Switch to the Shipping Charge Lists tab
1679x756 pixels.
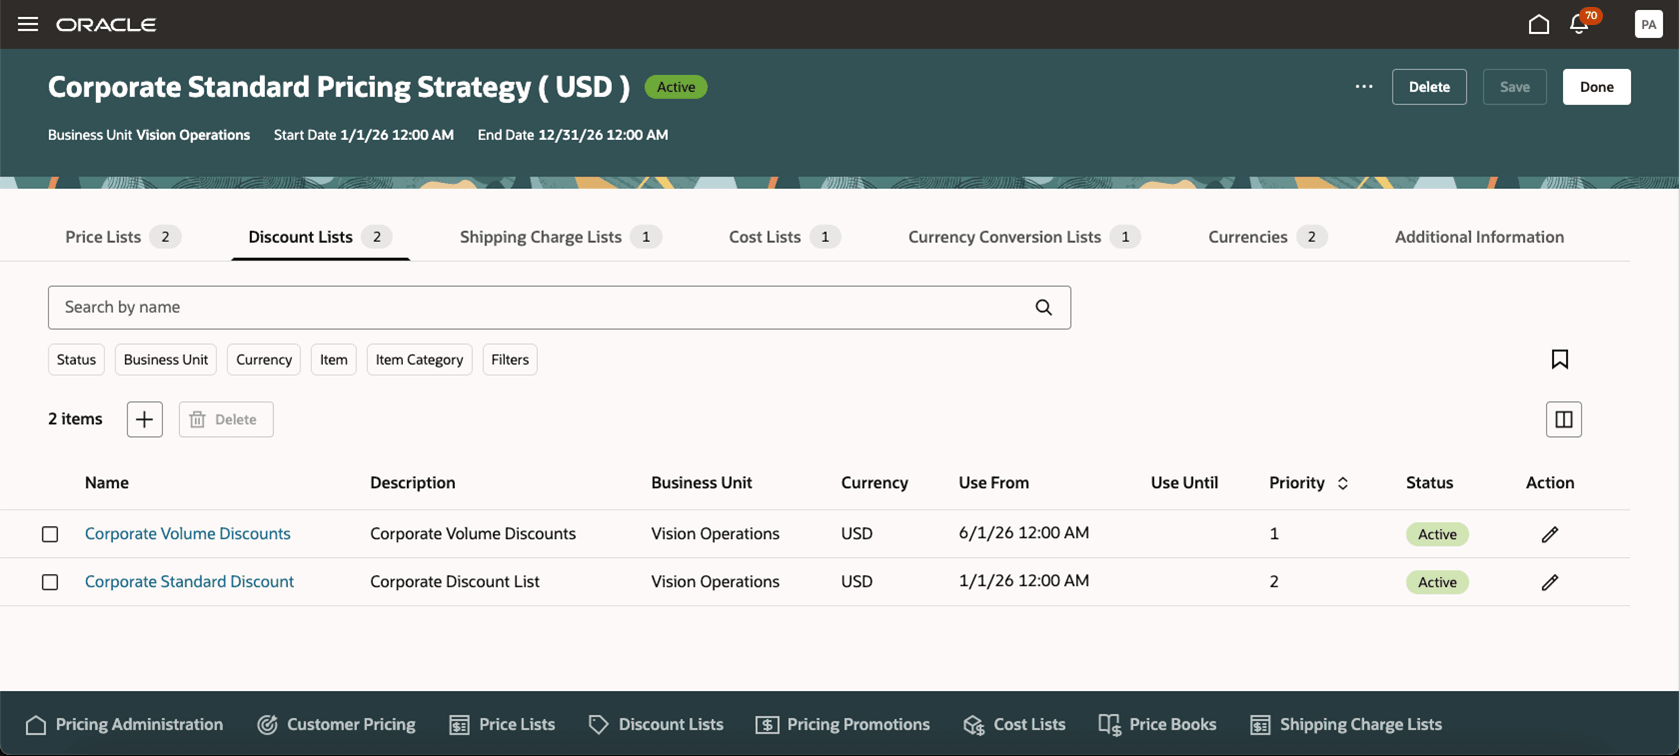[x=561, y=237]
